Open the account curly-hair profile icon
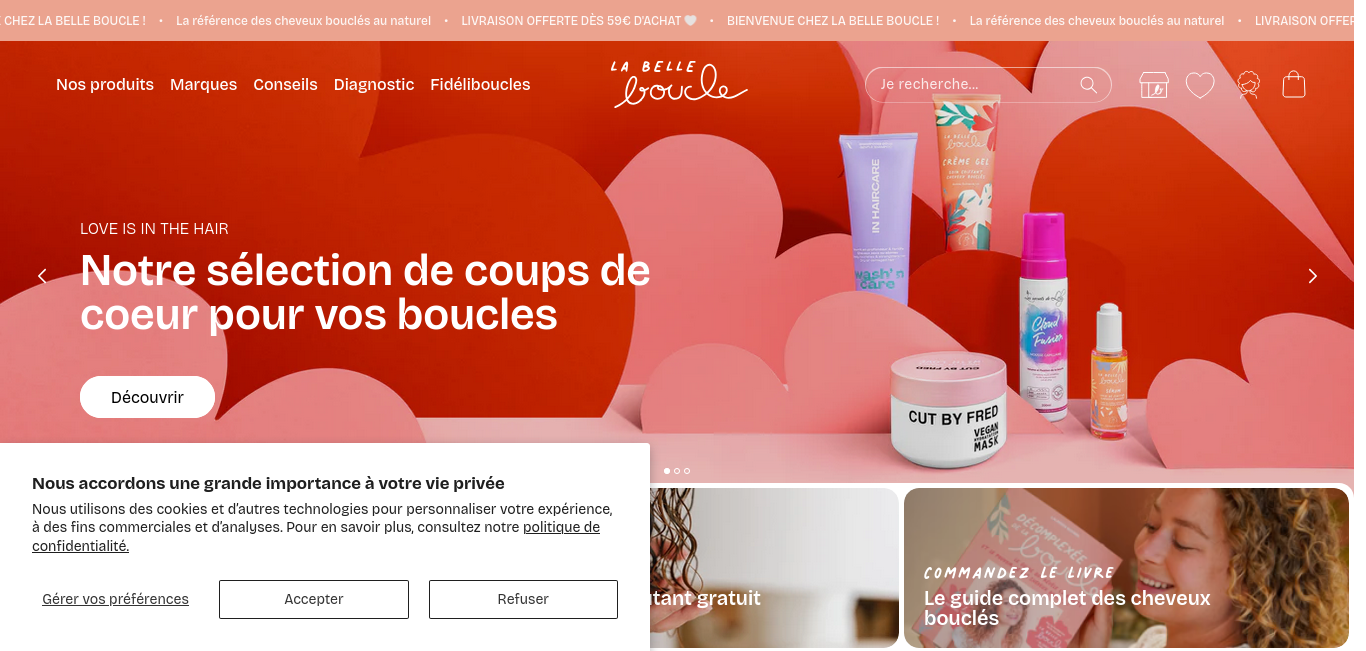This screenshot has height=651, width=1366. pyautogui.click(x=1248, y=85)
